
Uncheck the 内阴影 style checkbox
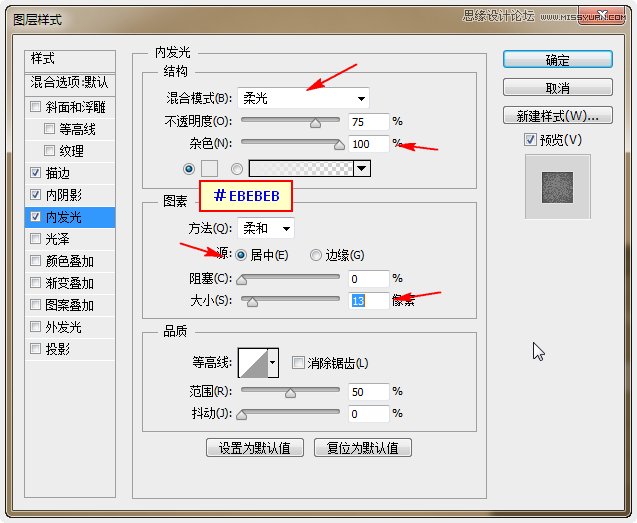pos(36,195)
